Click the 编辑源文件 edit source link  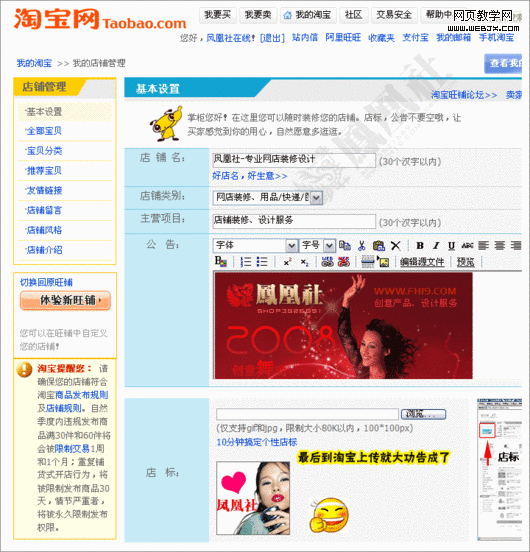click(x=422, y=262)
